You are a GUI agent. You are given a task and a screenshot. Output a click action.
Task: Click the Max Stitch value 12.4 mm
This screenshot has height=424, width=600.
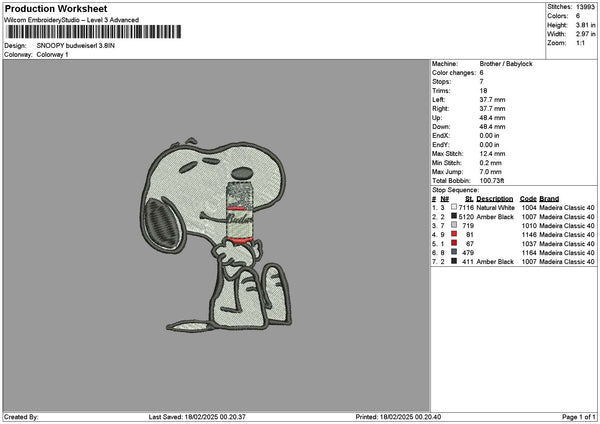(x=492, y=154)
